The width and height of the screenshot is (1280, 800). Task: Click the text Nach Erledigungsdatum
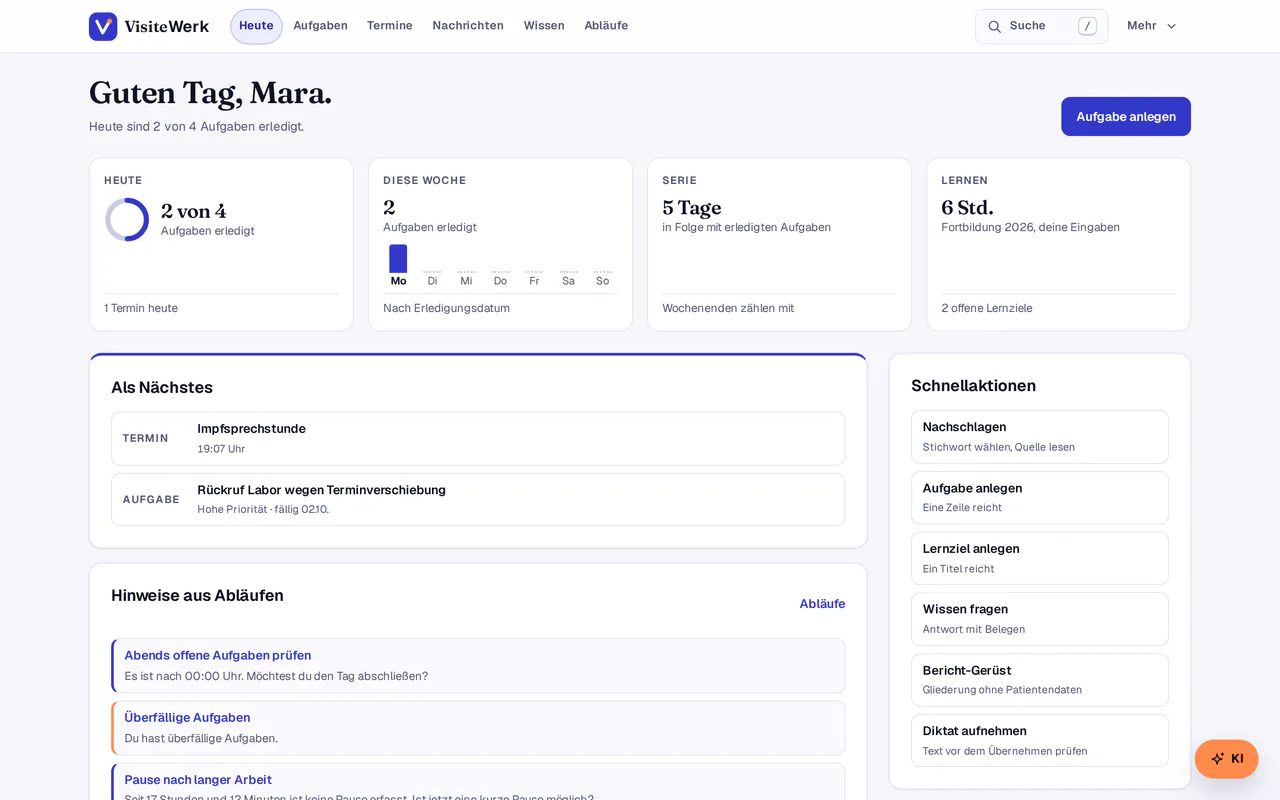point(446,308)
